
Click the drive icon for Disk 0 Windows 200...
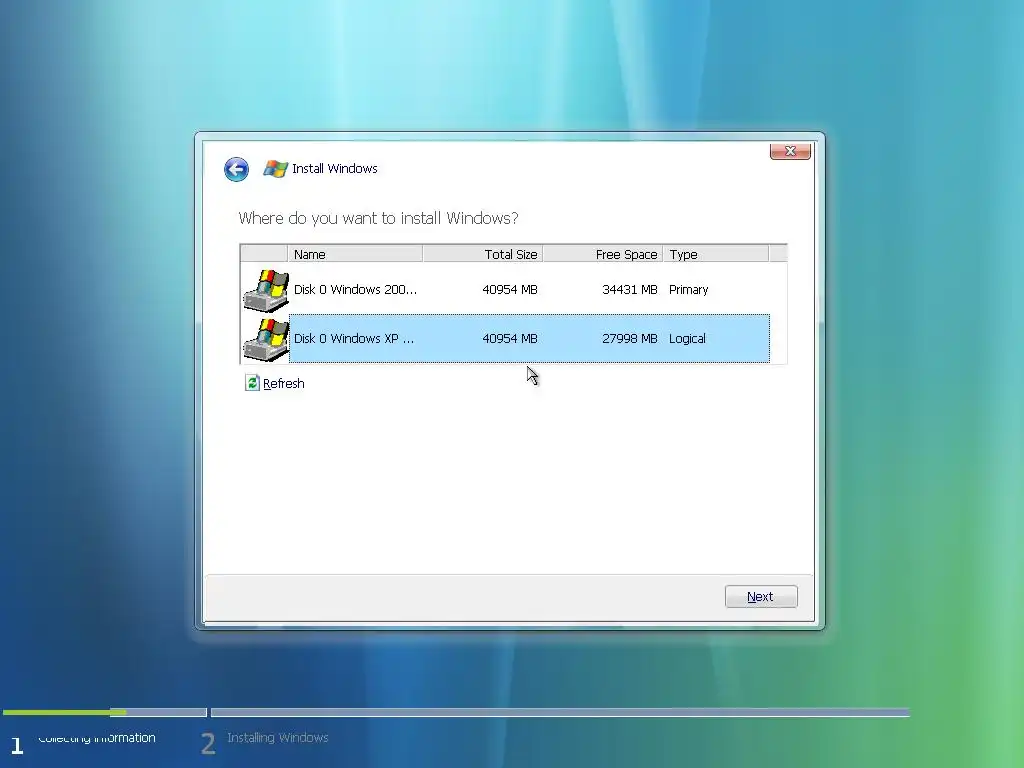click(266, 290)
